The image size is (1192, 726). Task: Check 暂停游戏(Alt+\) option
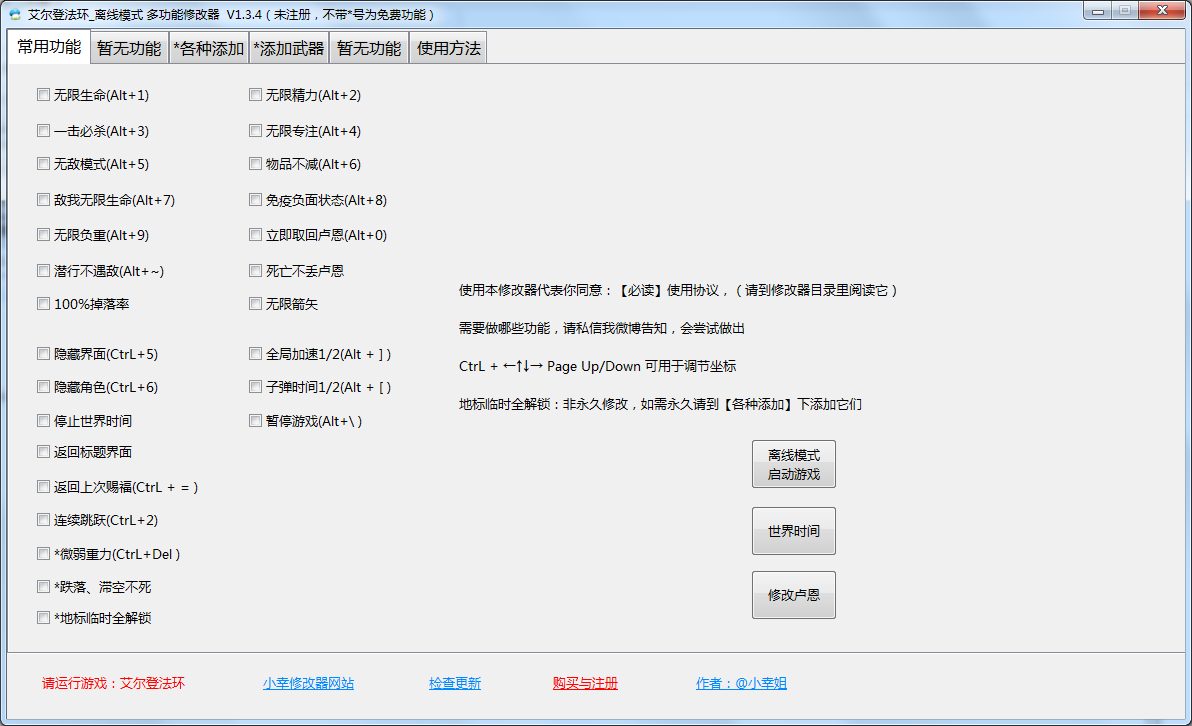255,420
